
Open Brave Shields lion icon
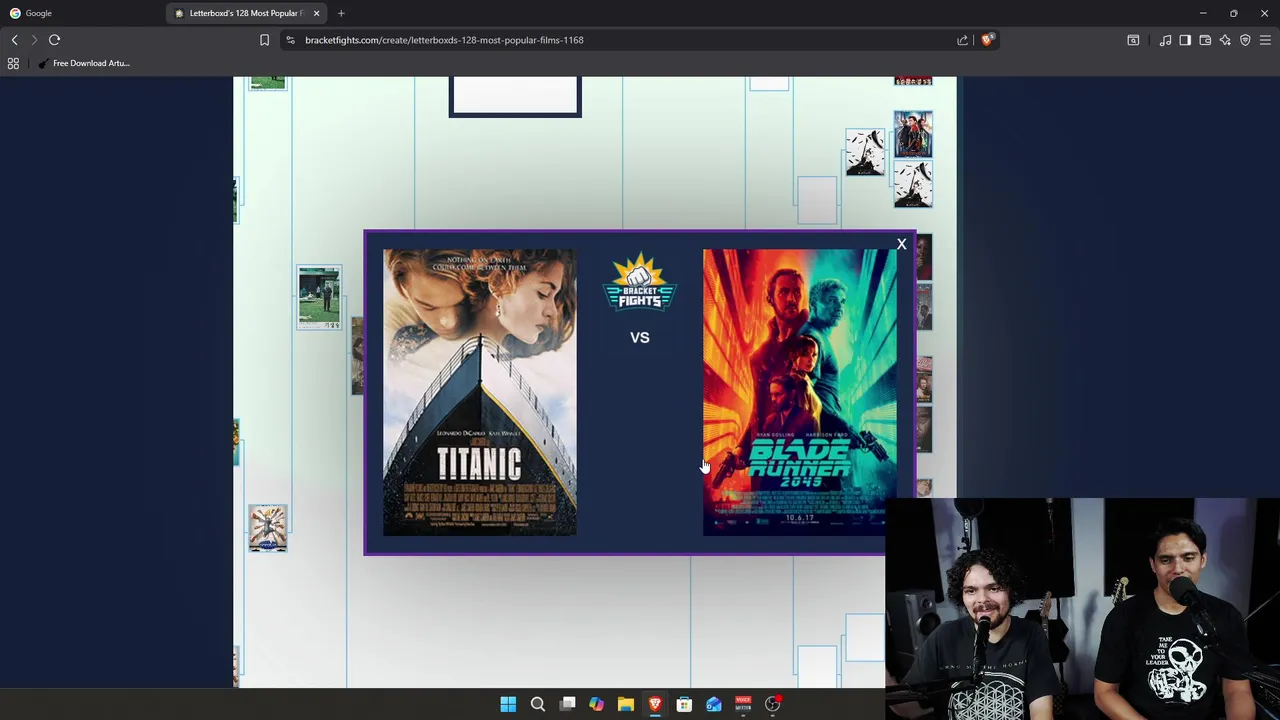[987, 40]
